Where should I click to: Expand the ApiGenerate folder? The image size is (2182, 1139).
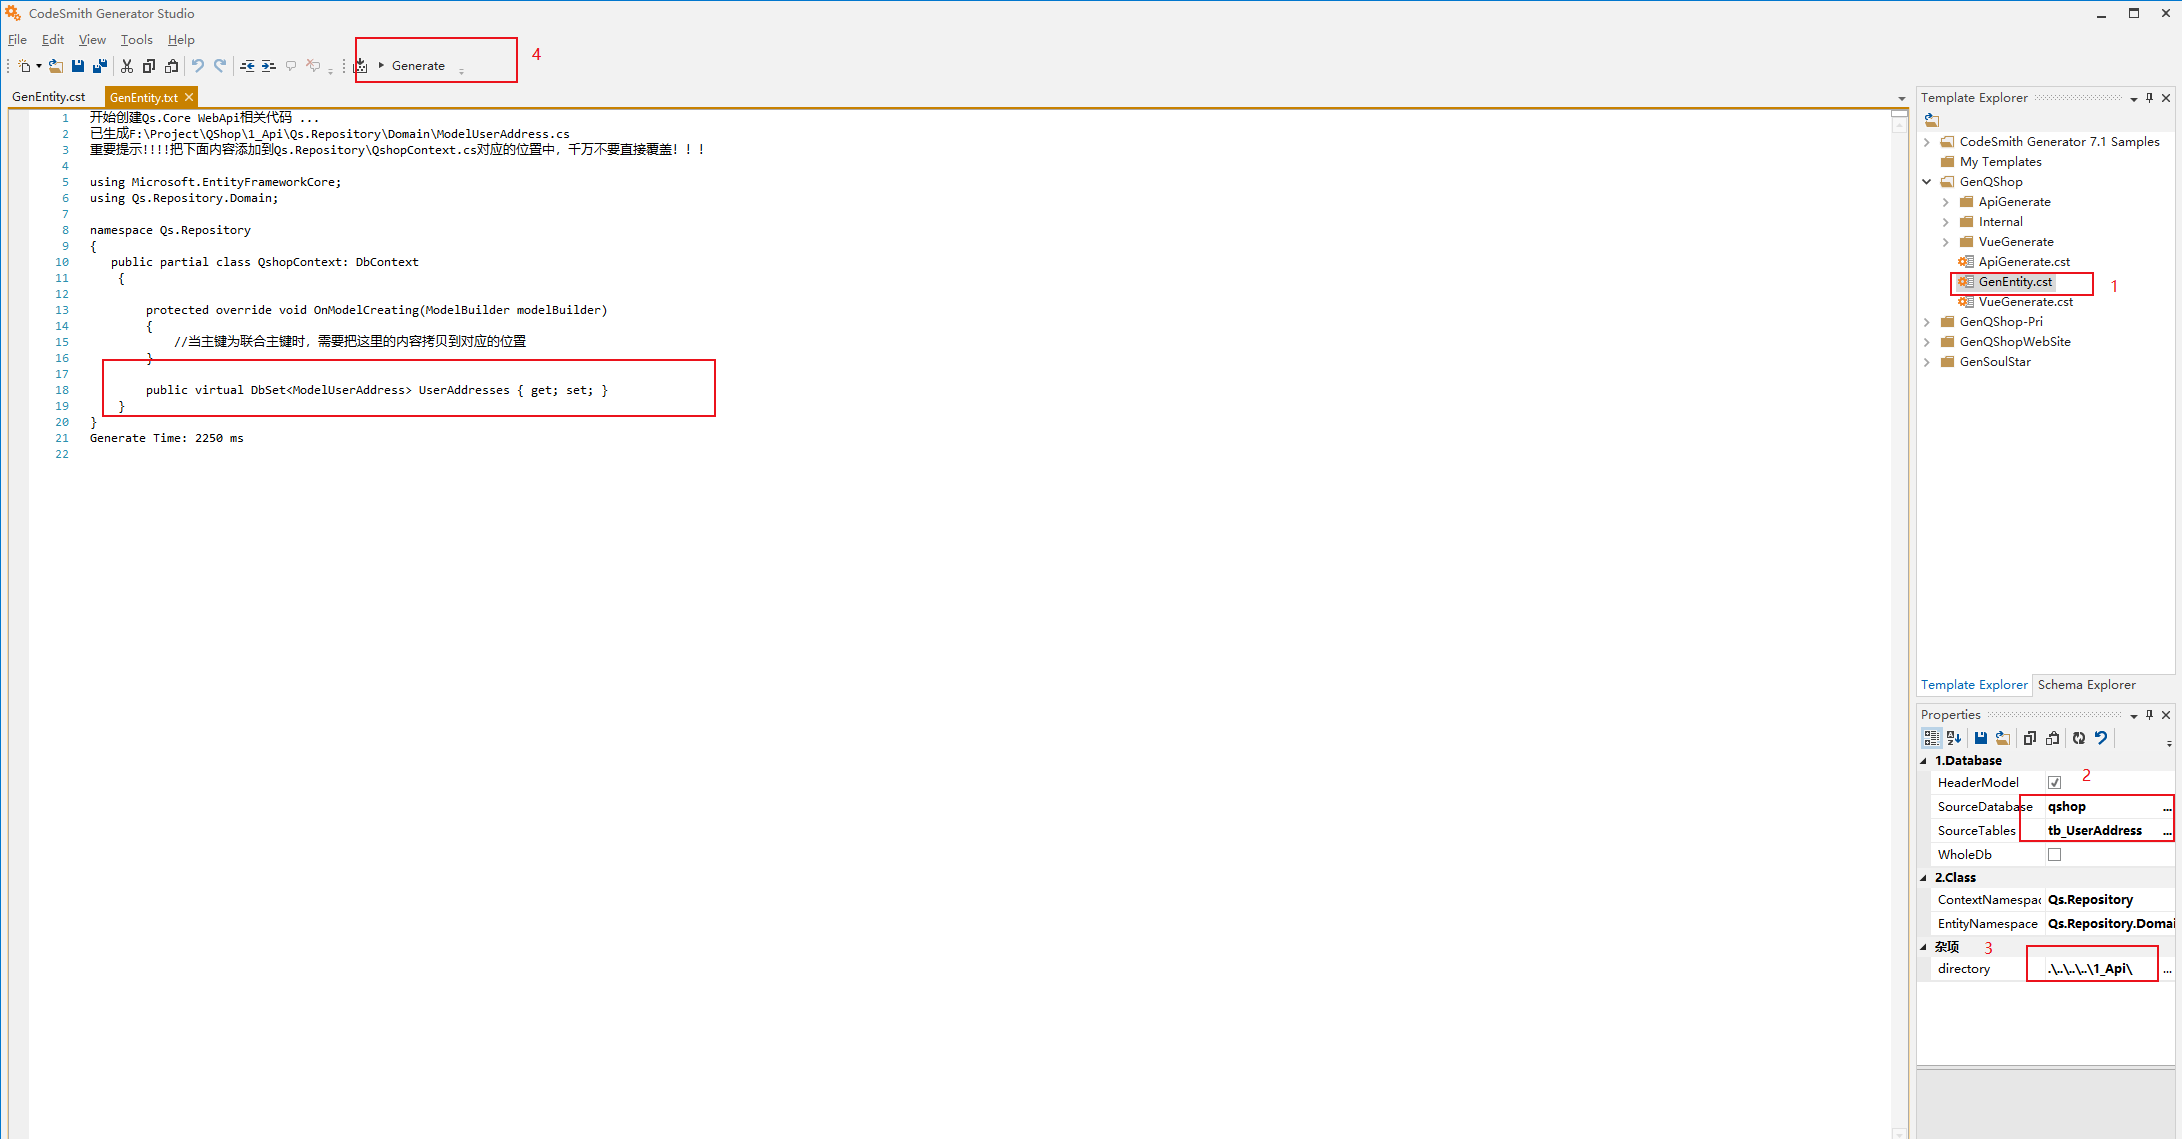[1946, 202]
